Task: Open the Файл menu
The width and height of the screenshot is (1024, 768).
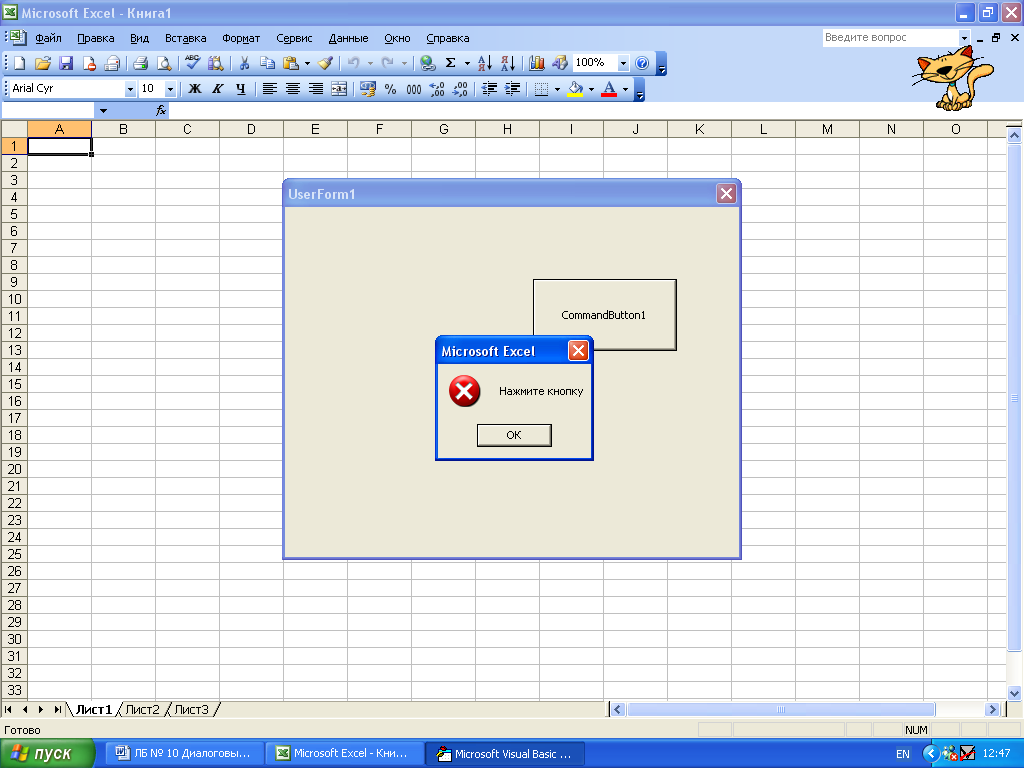Action: 48,38
